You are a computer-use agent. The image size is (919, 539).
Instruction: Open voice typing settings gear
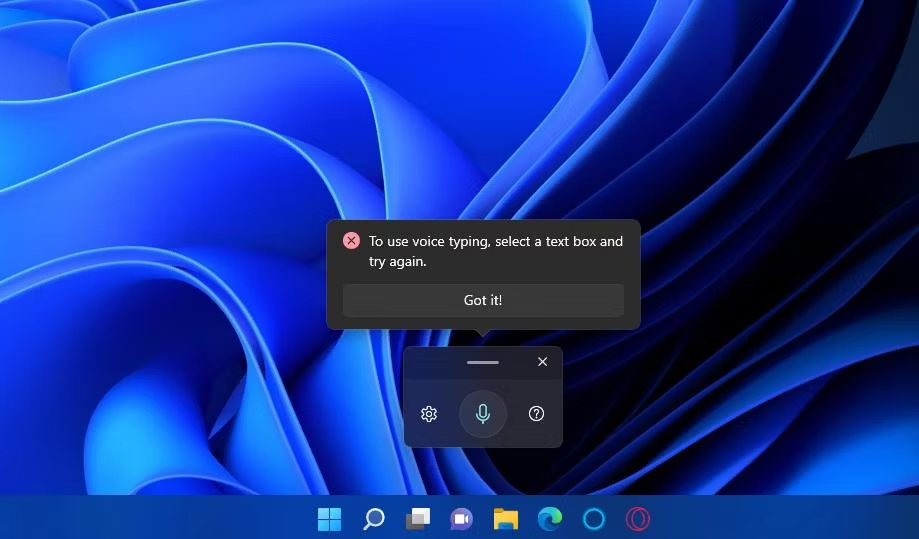(429, 414)
